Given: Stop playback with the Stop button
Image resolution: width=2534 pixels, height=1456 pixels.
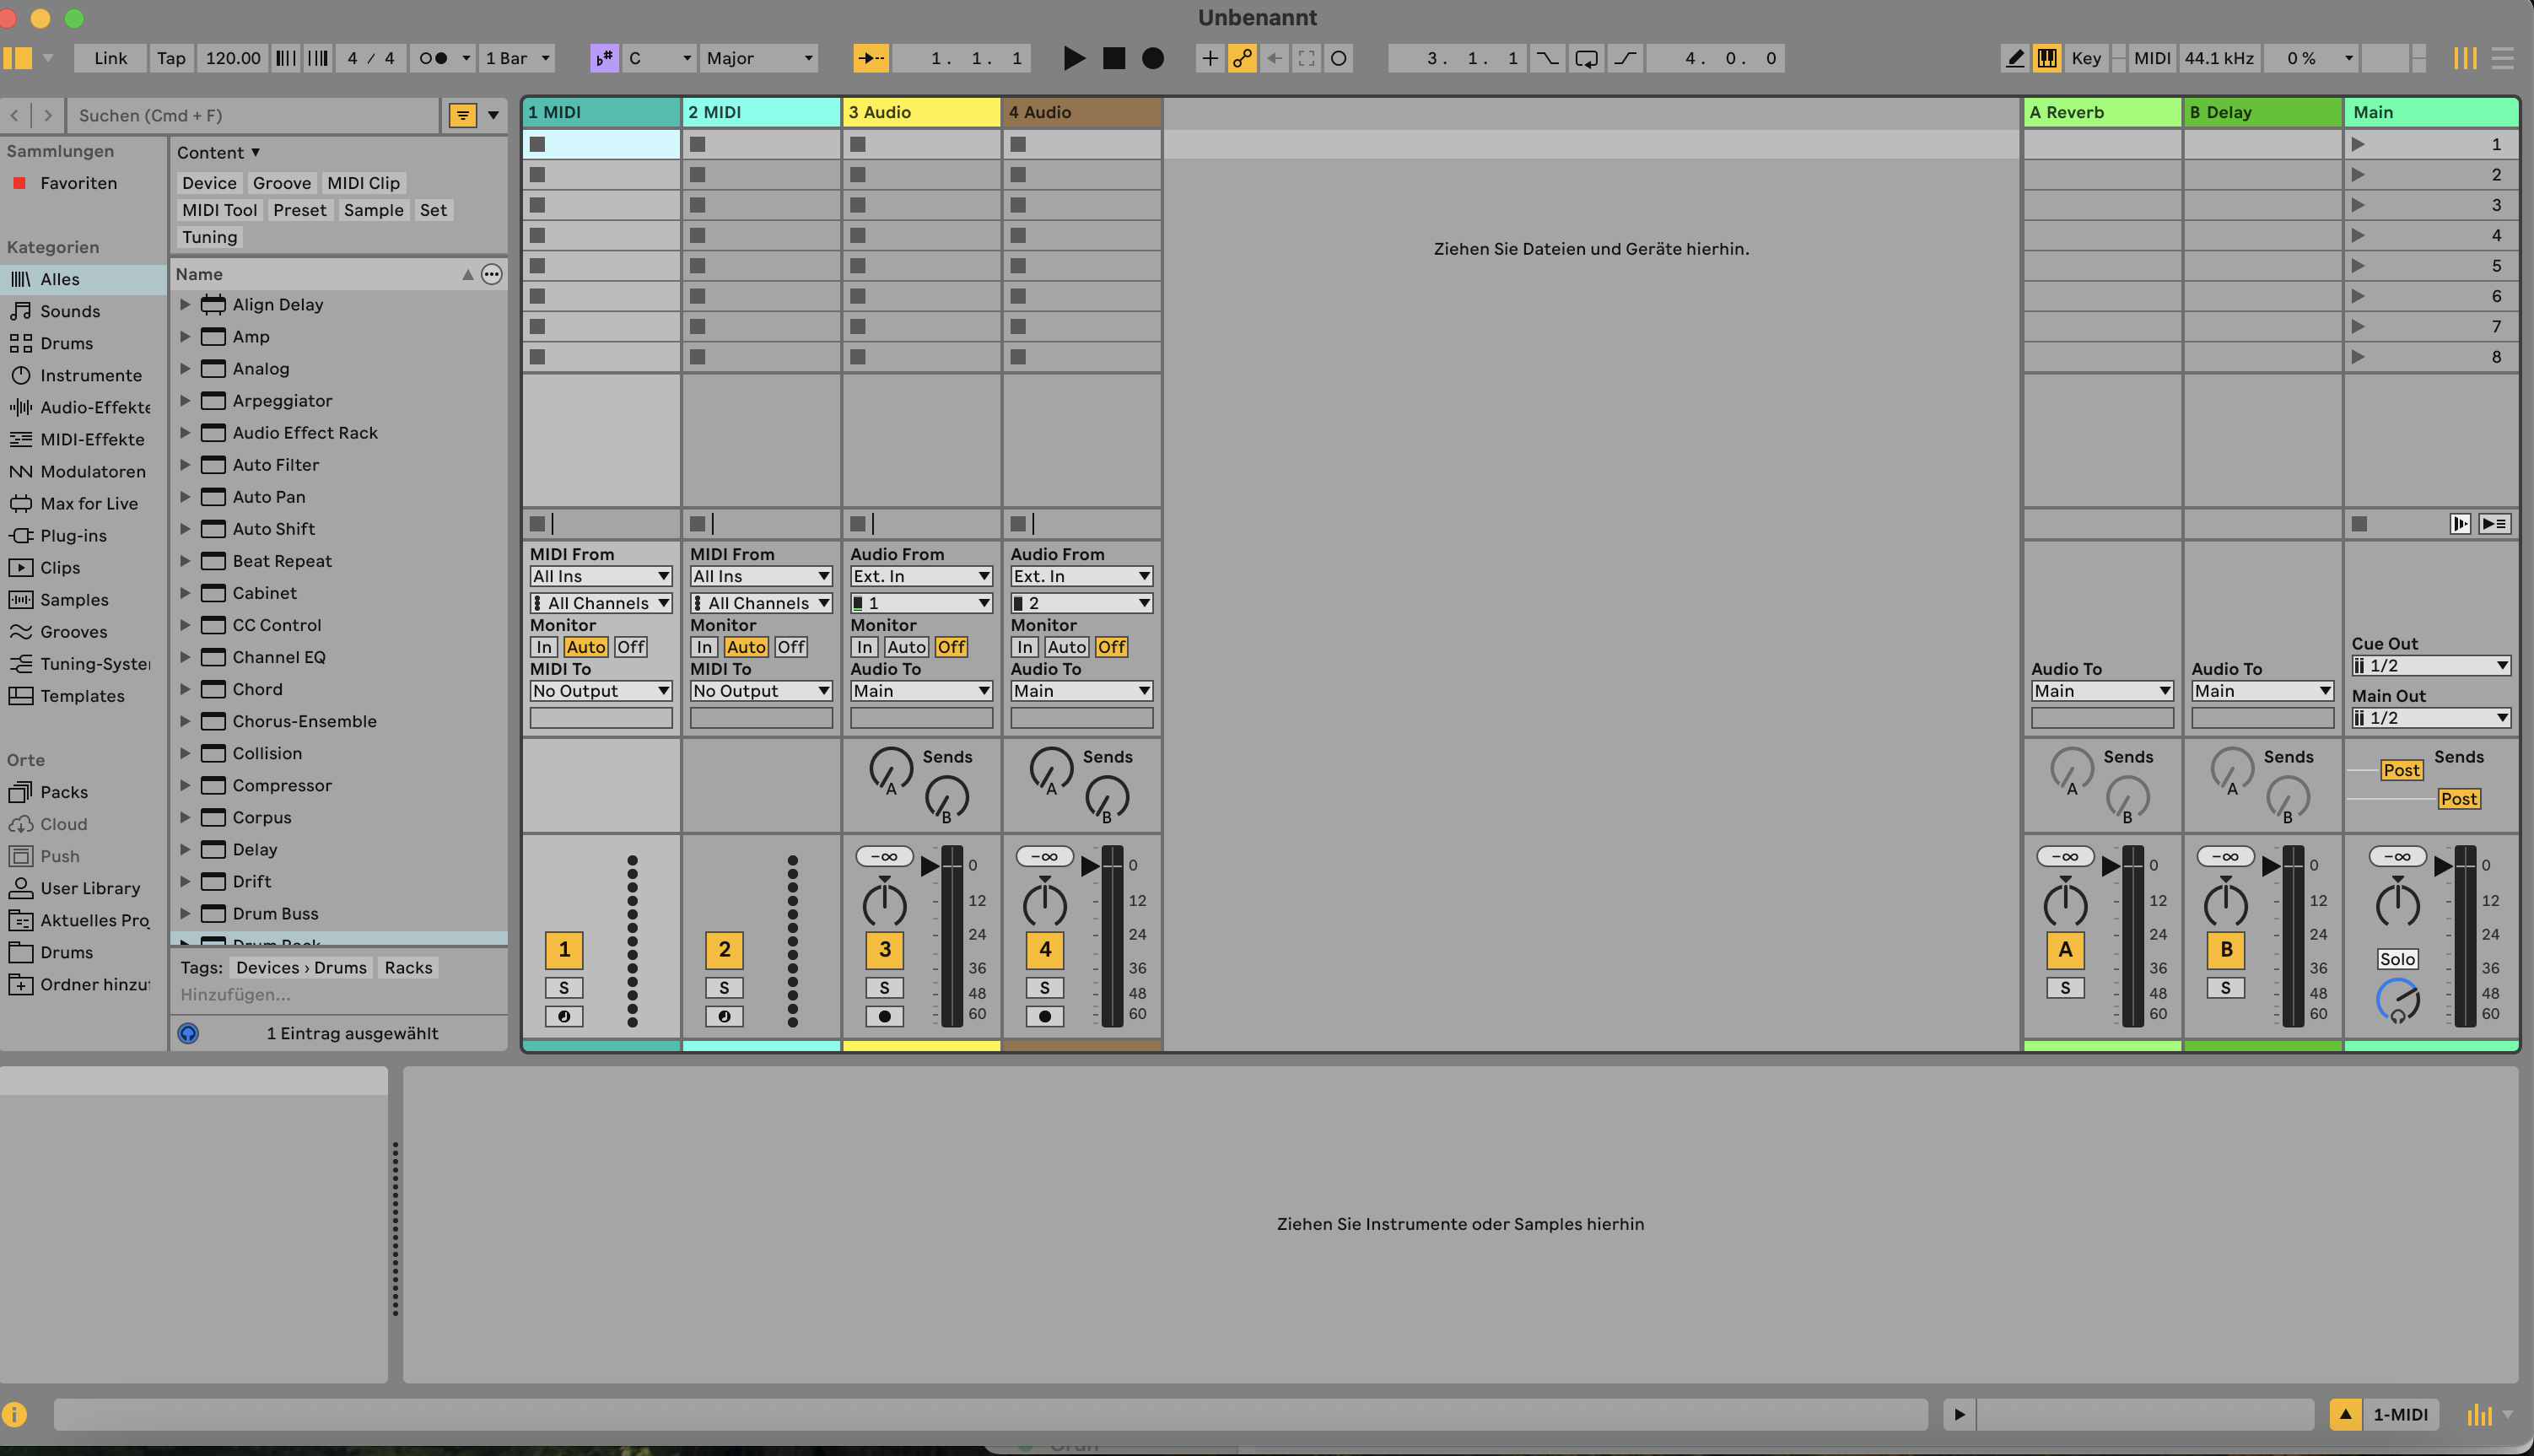Looking at the screenshot, I should 1113,58.
